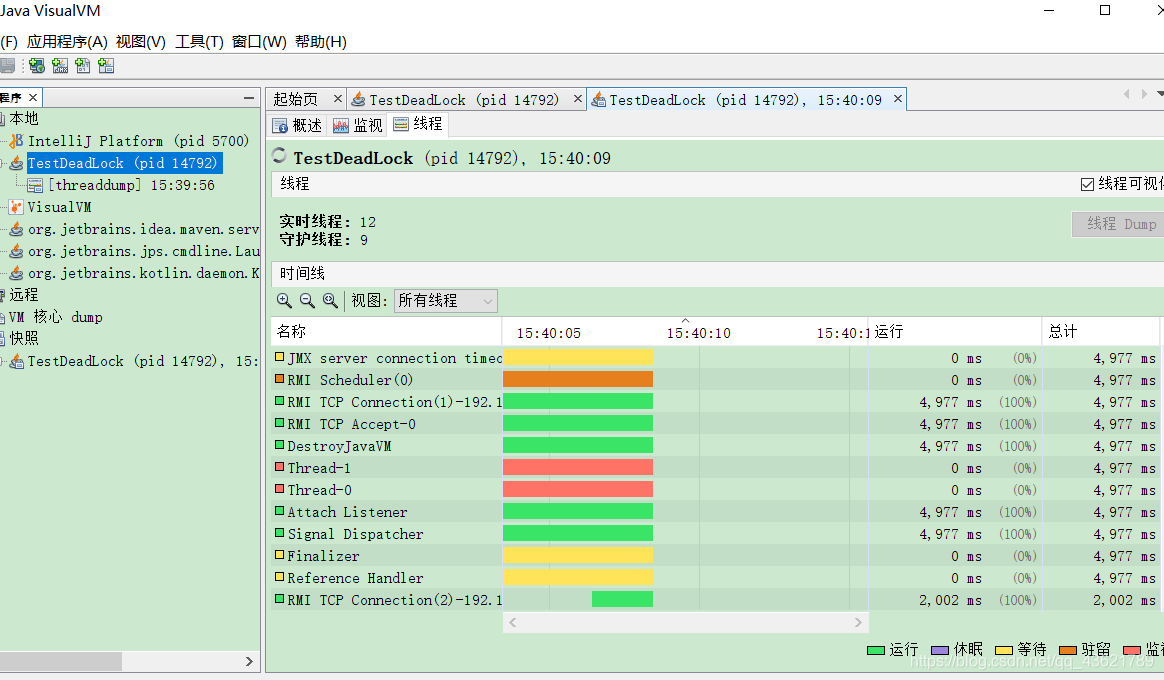The width and height of the screenshot is (1164, 680).
Task: Open the 窗口(W) menu
Action: click(x=258, y=42)
